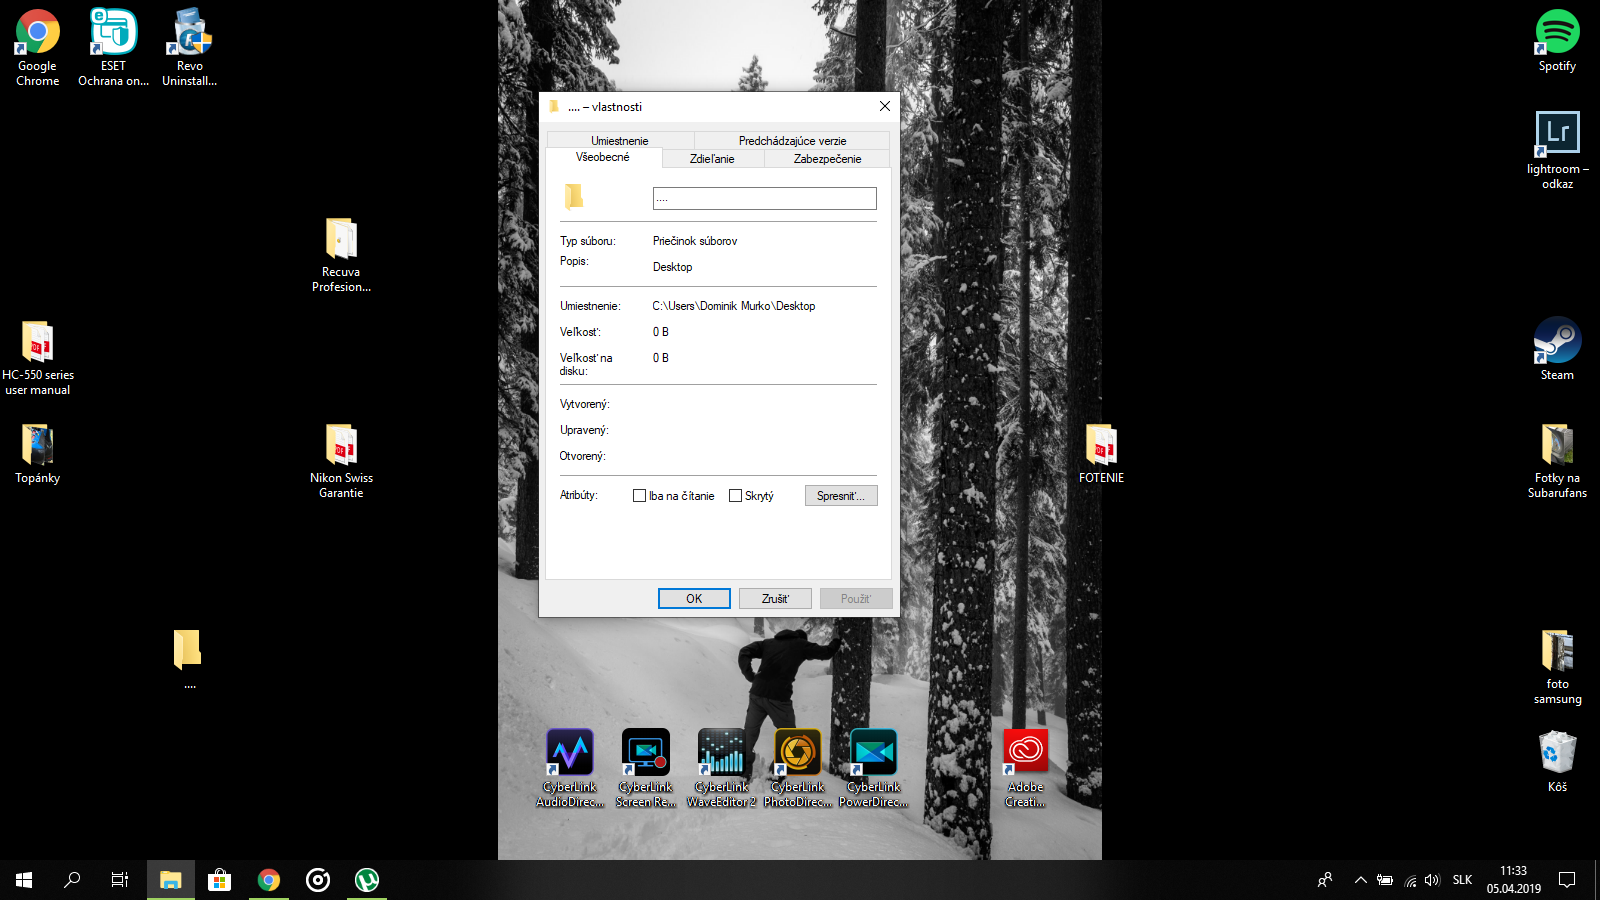Select the Steam desktop shortcut
The height and width of the screenshot is (900, 1600).
tap(1557, 343)
